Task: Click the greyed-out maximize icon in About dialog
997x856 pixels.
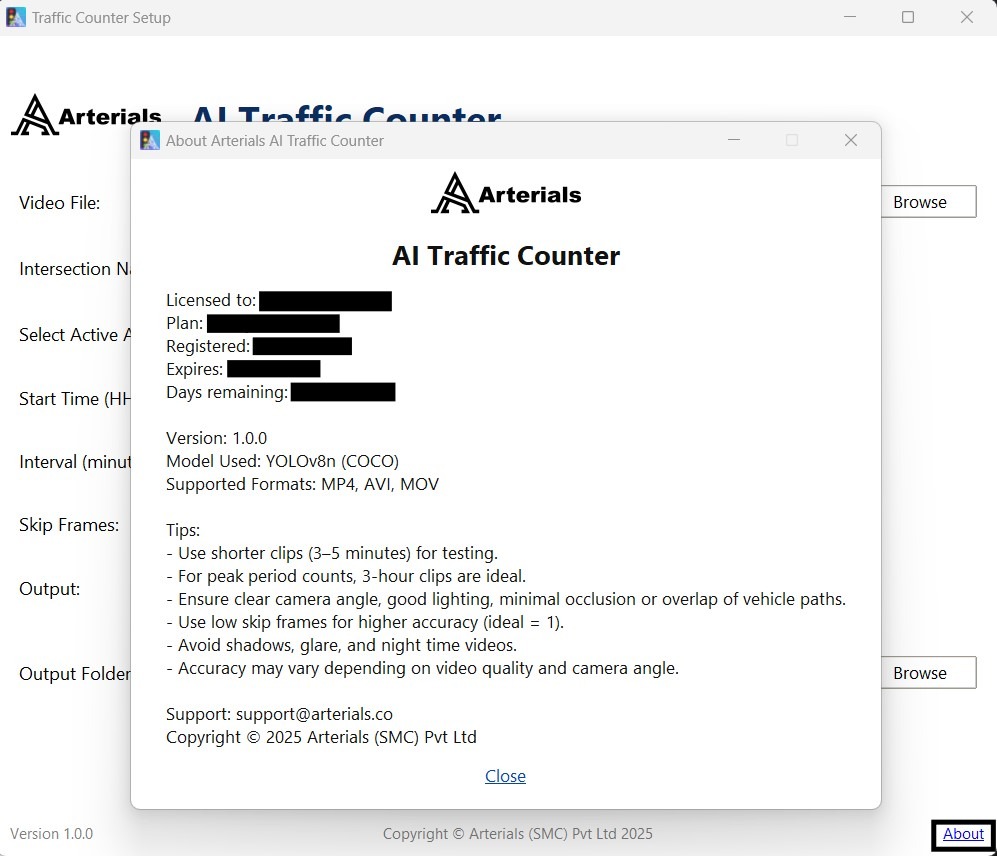Action: (x=792, y=140)
